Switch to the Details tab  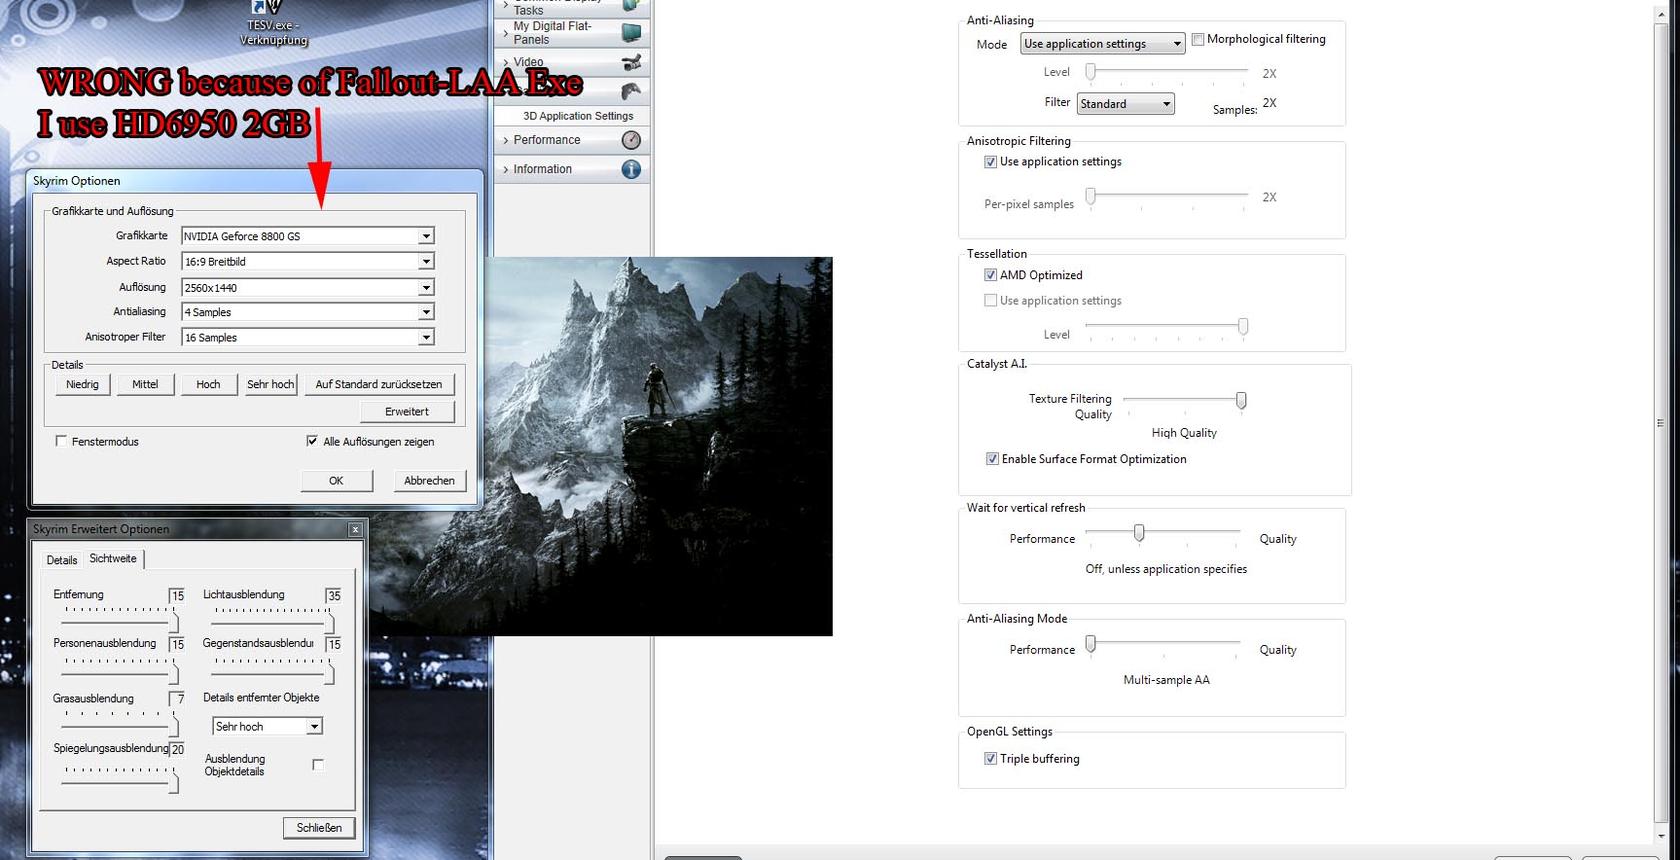point(62,560)
